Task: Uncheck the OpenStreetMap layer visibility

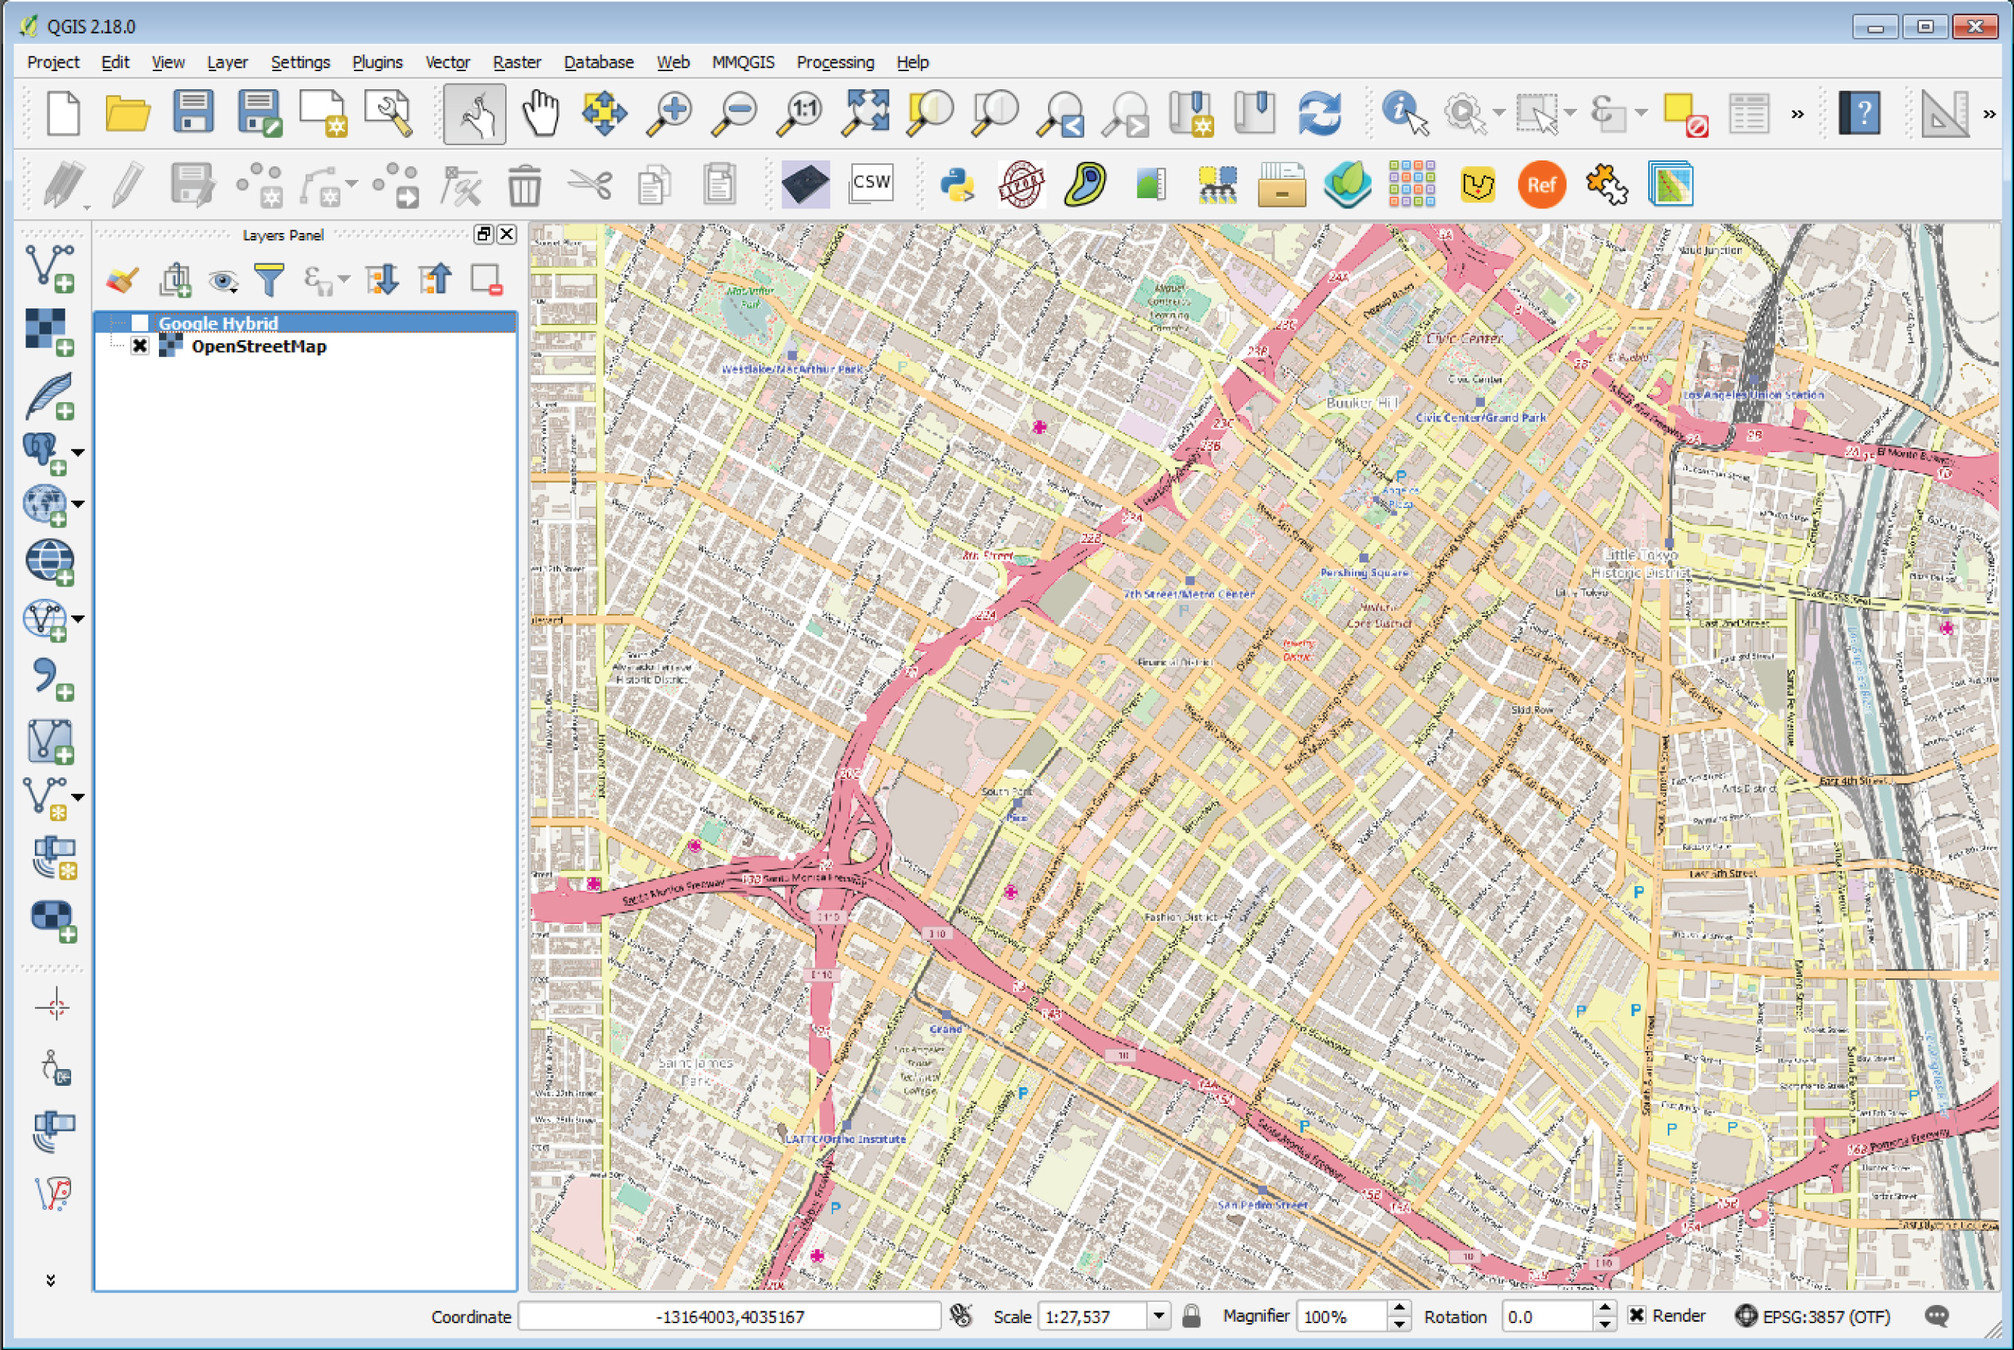Action: click(x=140, y=346)
